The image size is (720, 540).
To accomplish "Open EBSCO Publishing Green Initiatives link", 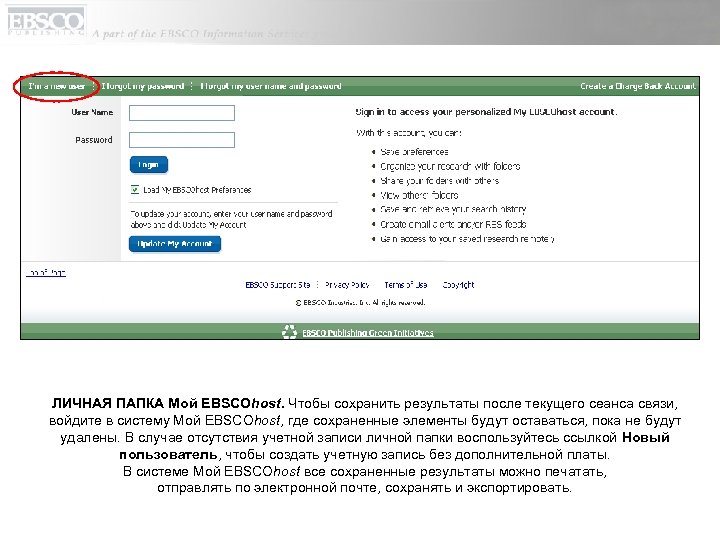I will point(367,332).
